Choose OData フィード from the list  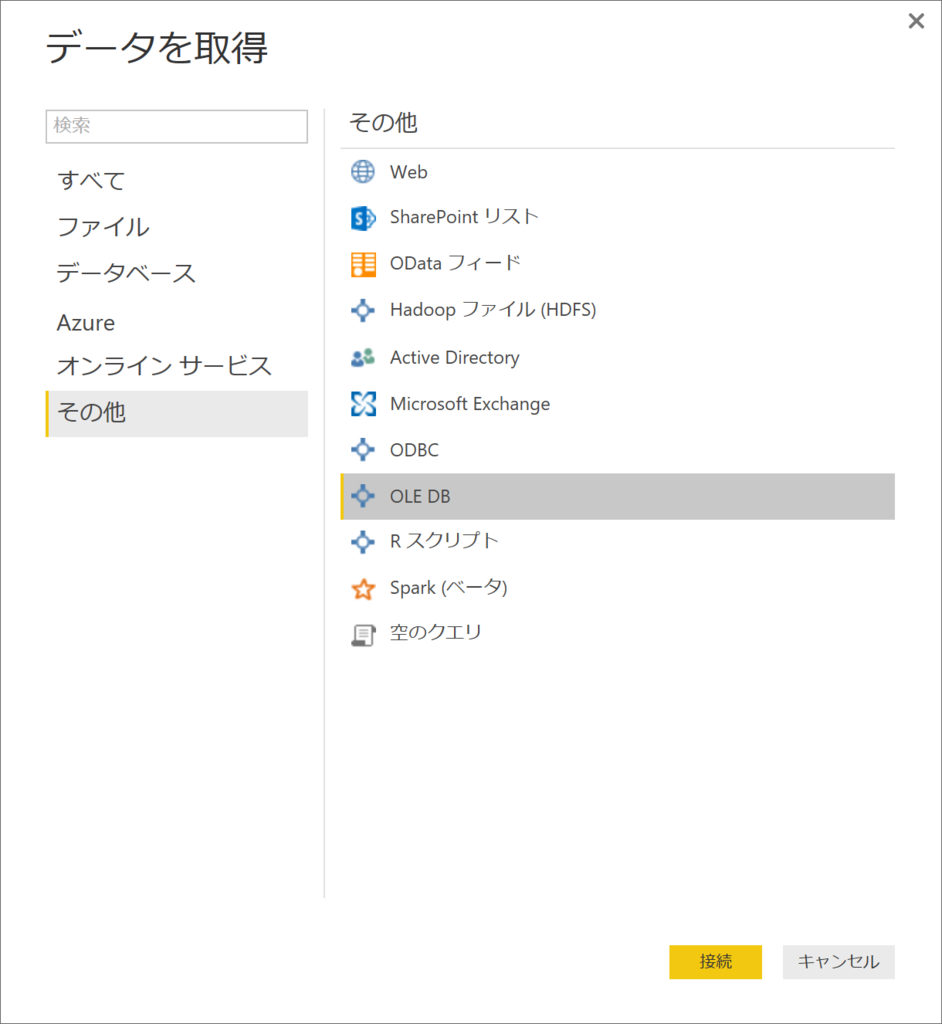[455, 263]
